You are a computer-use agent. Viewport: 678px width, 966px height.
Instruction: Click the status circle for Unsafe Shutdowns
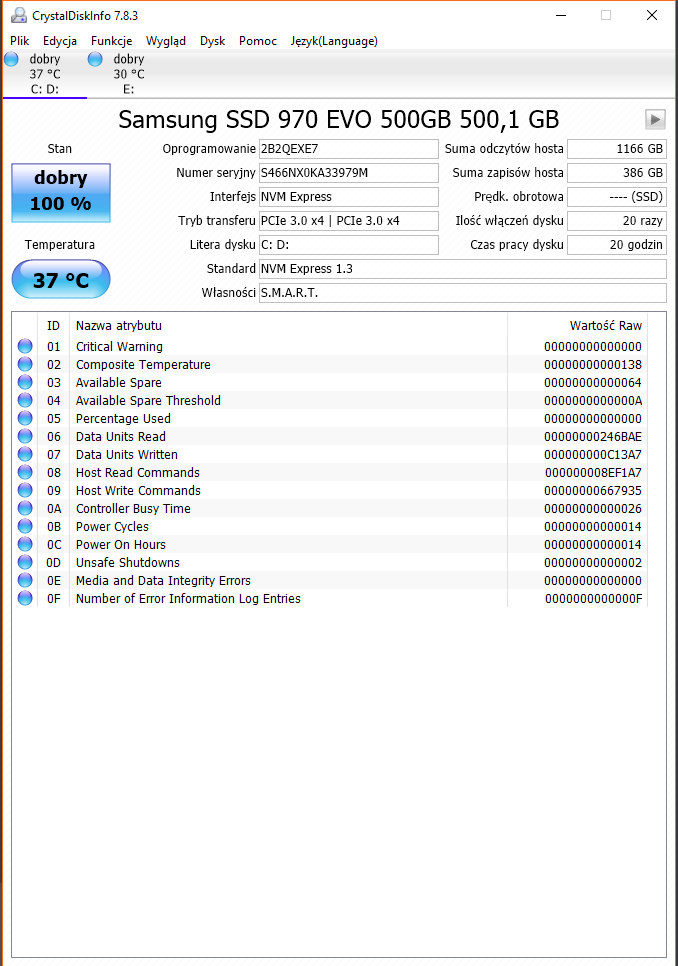pos(25,562)
